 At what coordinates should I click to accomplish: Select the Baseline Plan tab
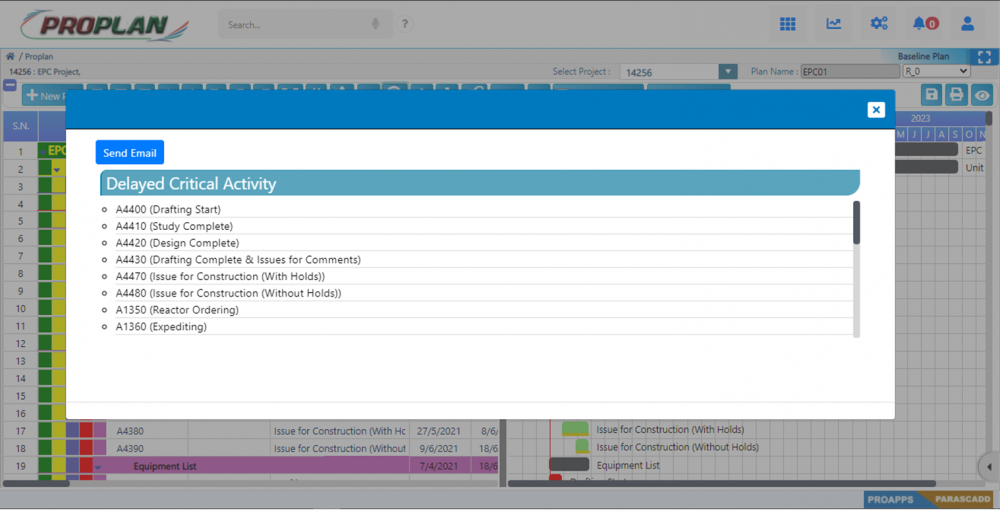pyautogui.click(x=923, y=56)
